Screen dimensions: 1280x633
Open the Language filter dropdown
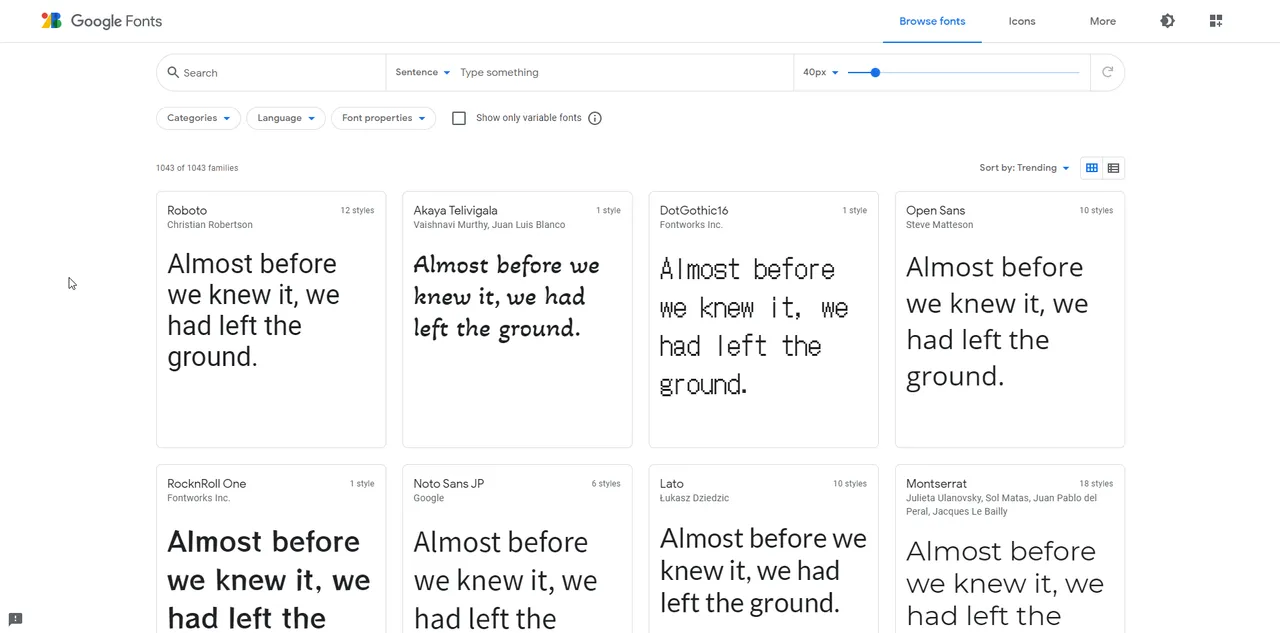[x=286, y=118]
